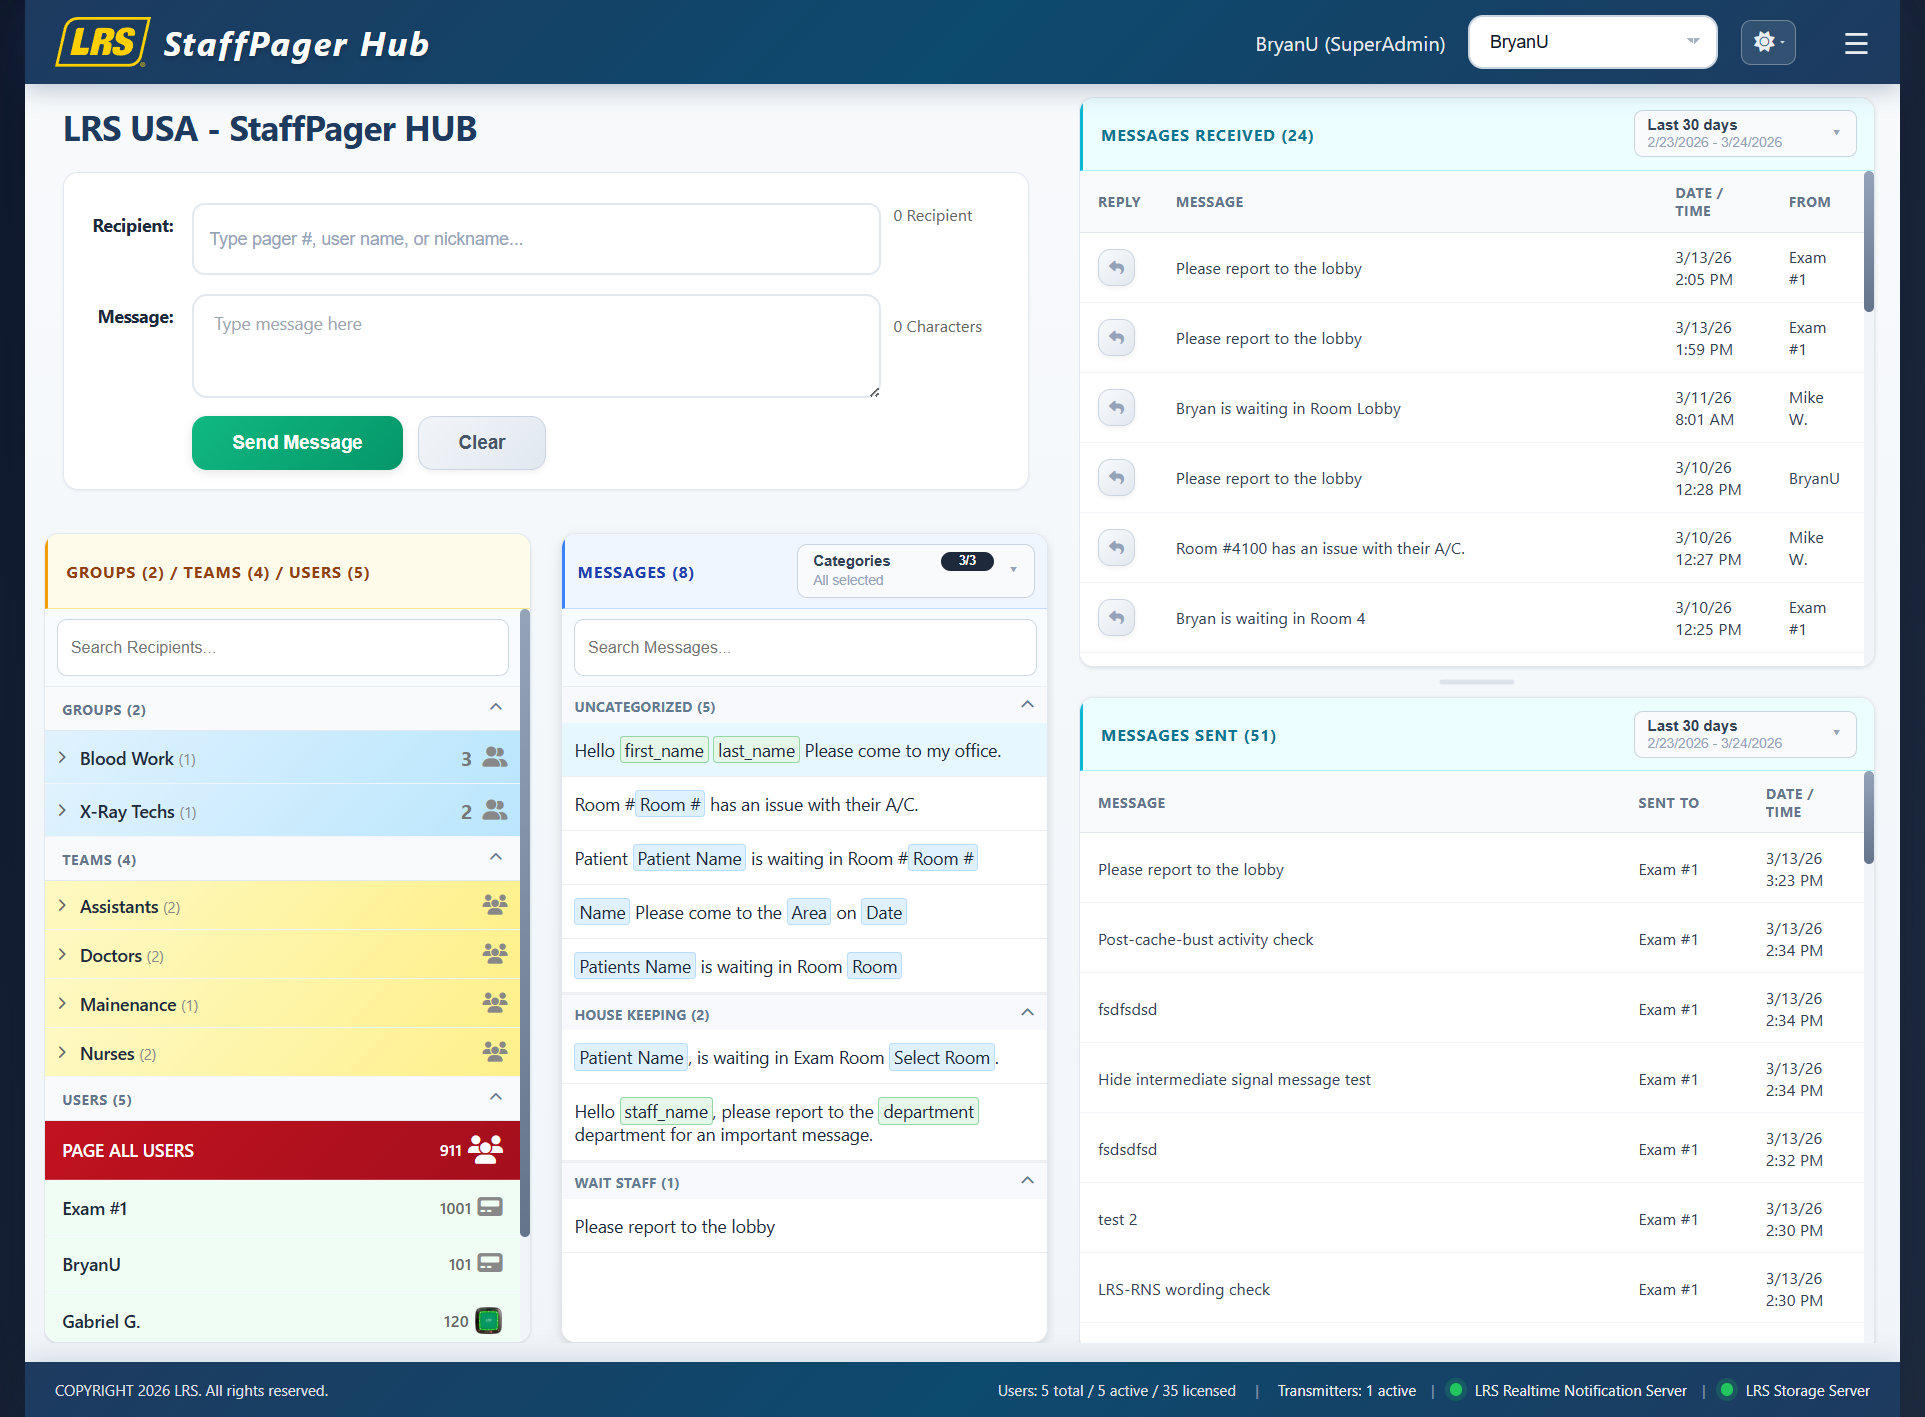Click the Search Messages field
The width and height of the screenshot is (1925, 1417).
804,647
